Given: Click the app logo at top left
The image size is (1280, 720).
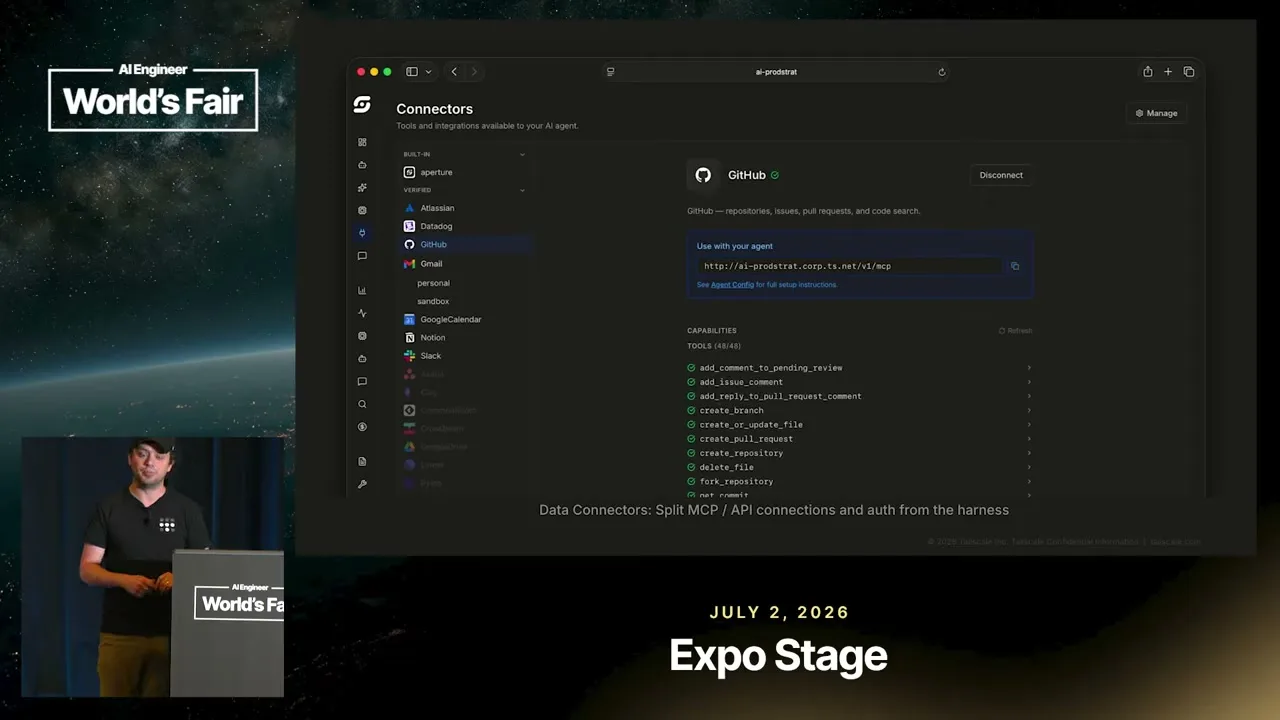Looking at the screenshot, I should pos(362,105).
